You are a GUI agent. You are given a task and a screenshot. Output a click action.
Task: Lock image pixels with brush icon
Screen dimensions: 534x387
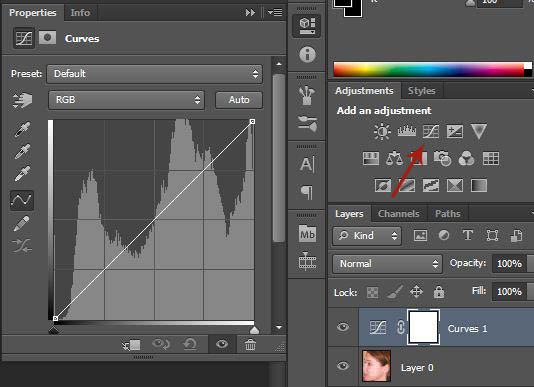(x=395, y=292)
